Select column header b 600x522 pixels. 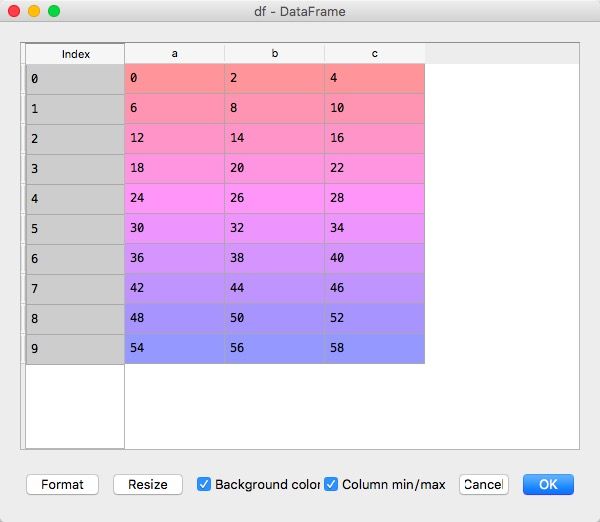[x=275, y=54]
